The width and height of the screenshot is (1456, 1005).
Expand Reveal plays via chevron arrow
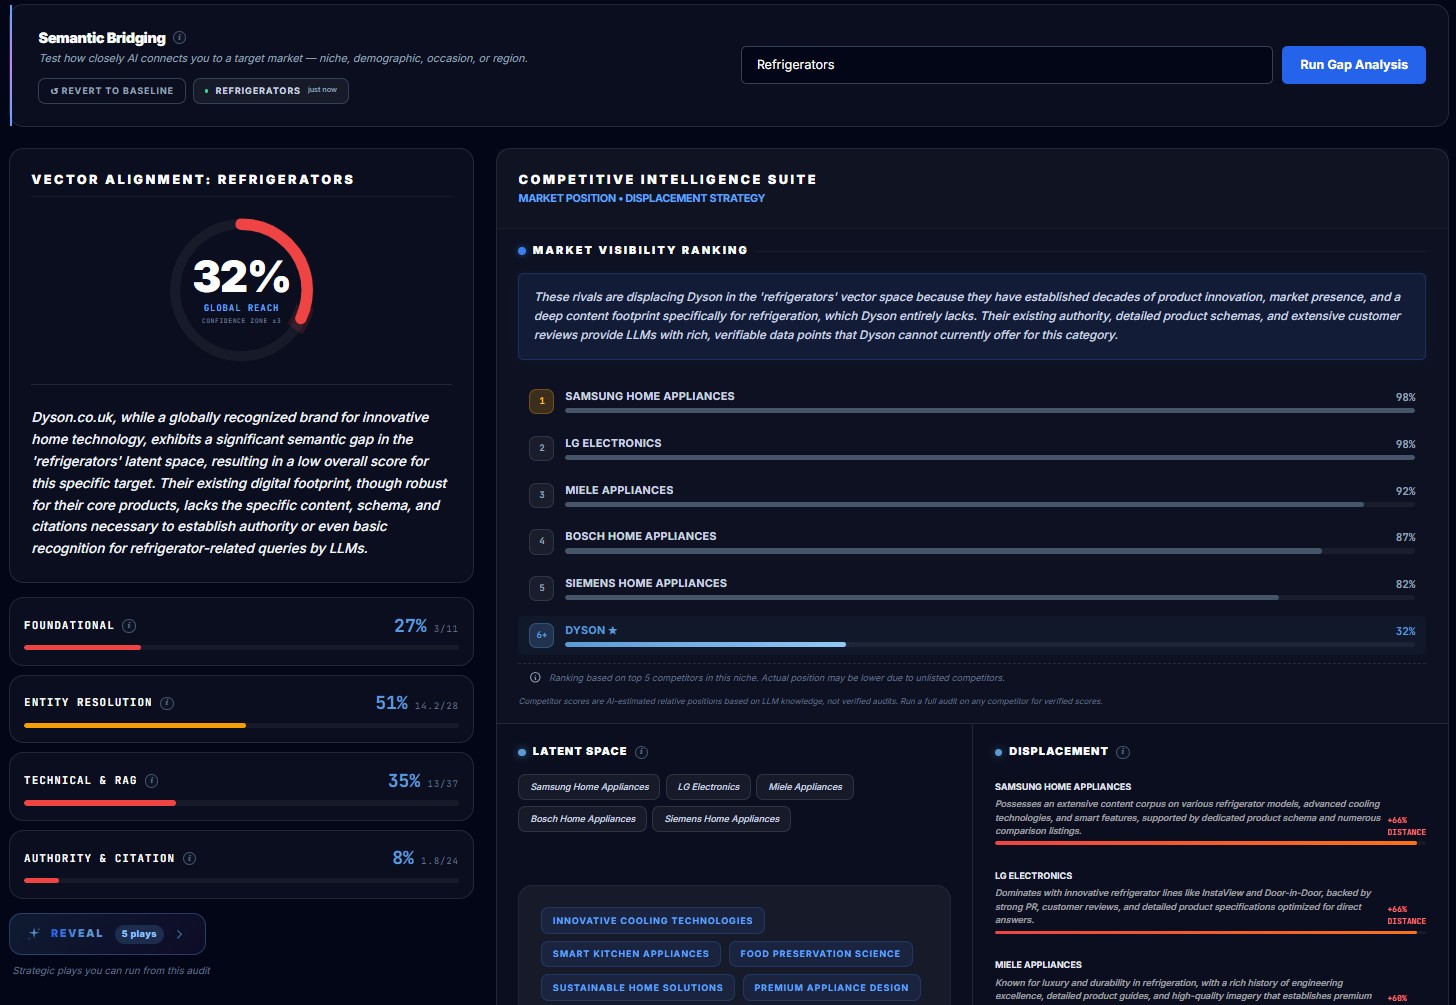coord(180,934)
